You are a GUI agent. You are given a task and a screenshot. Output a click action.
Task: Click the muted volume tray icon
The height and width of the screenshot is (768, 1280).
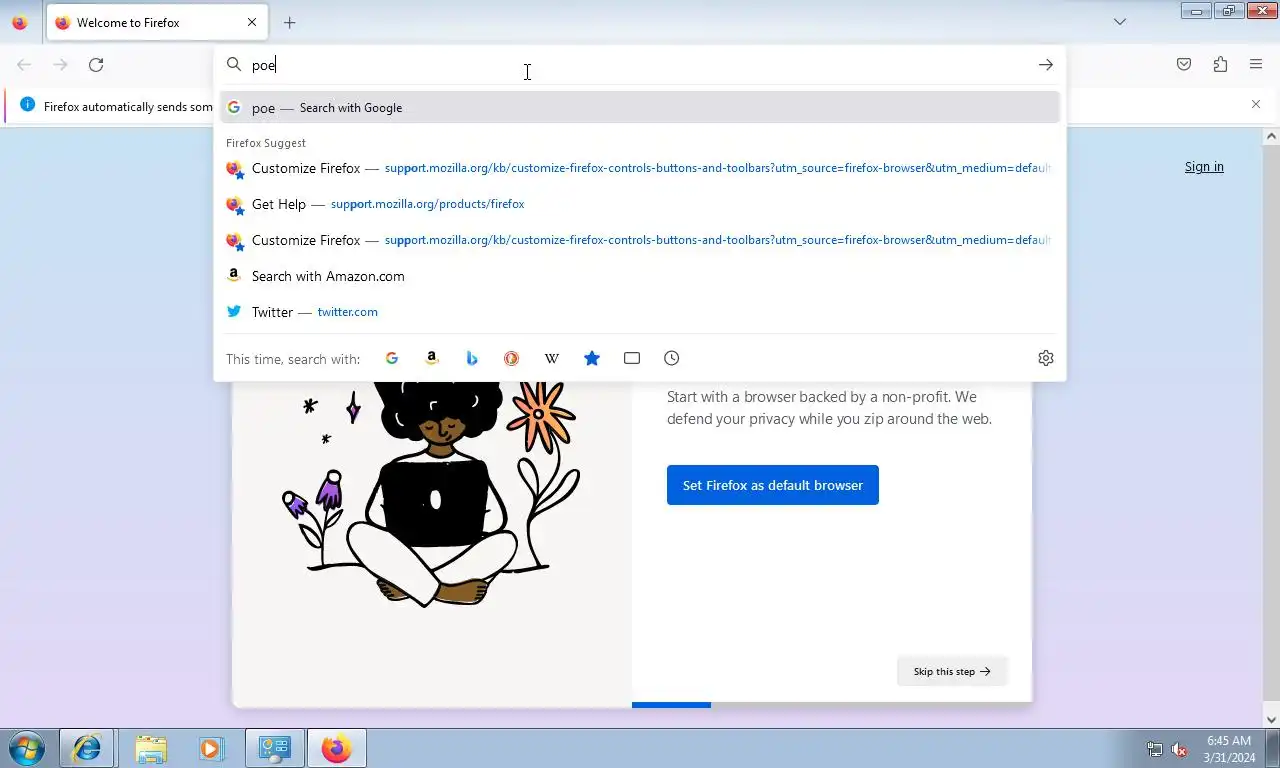(1179, 749)
